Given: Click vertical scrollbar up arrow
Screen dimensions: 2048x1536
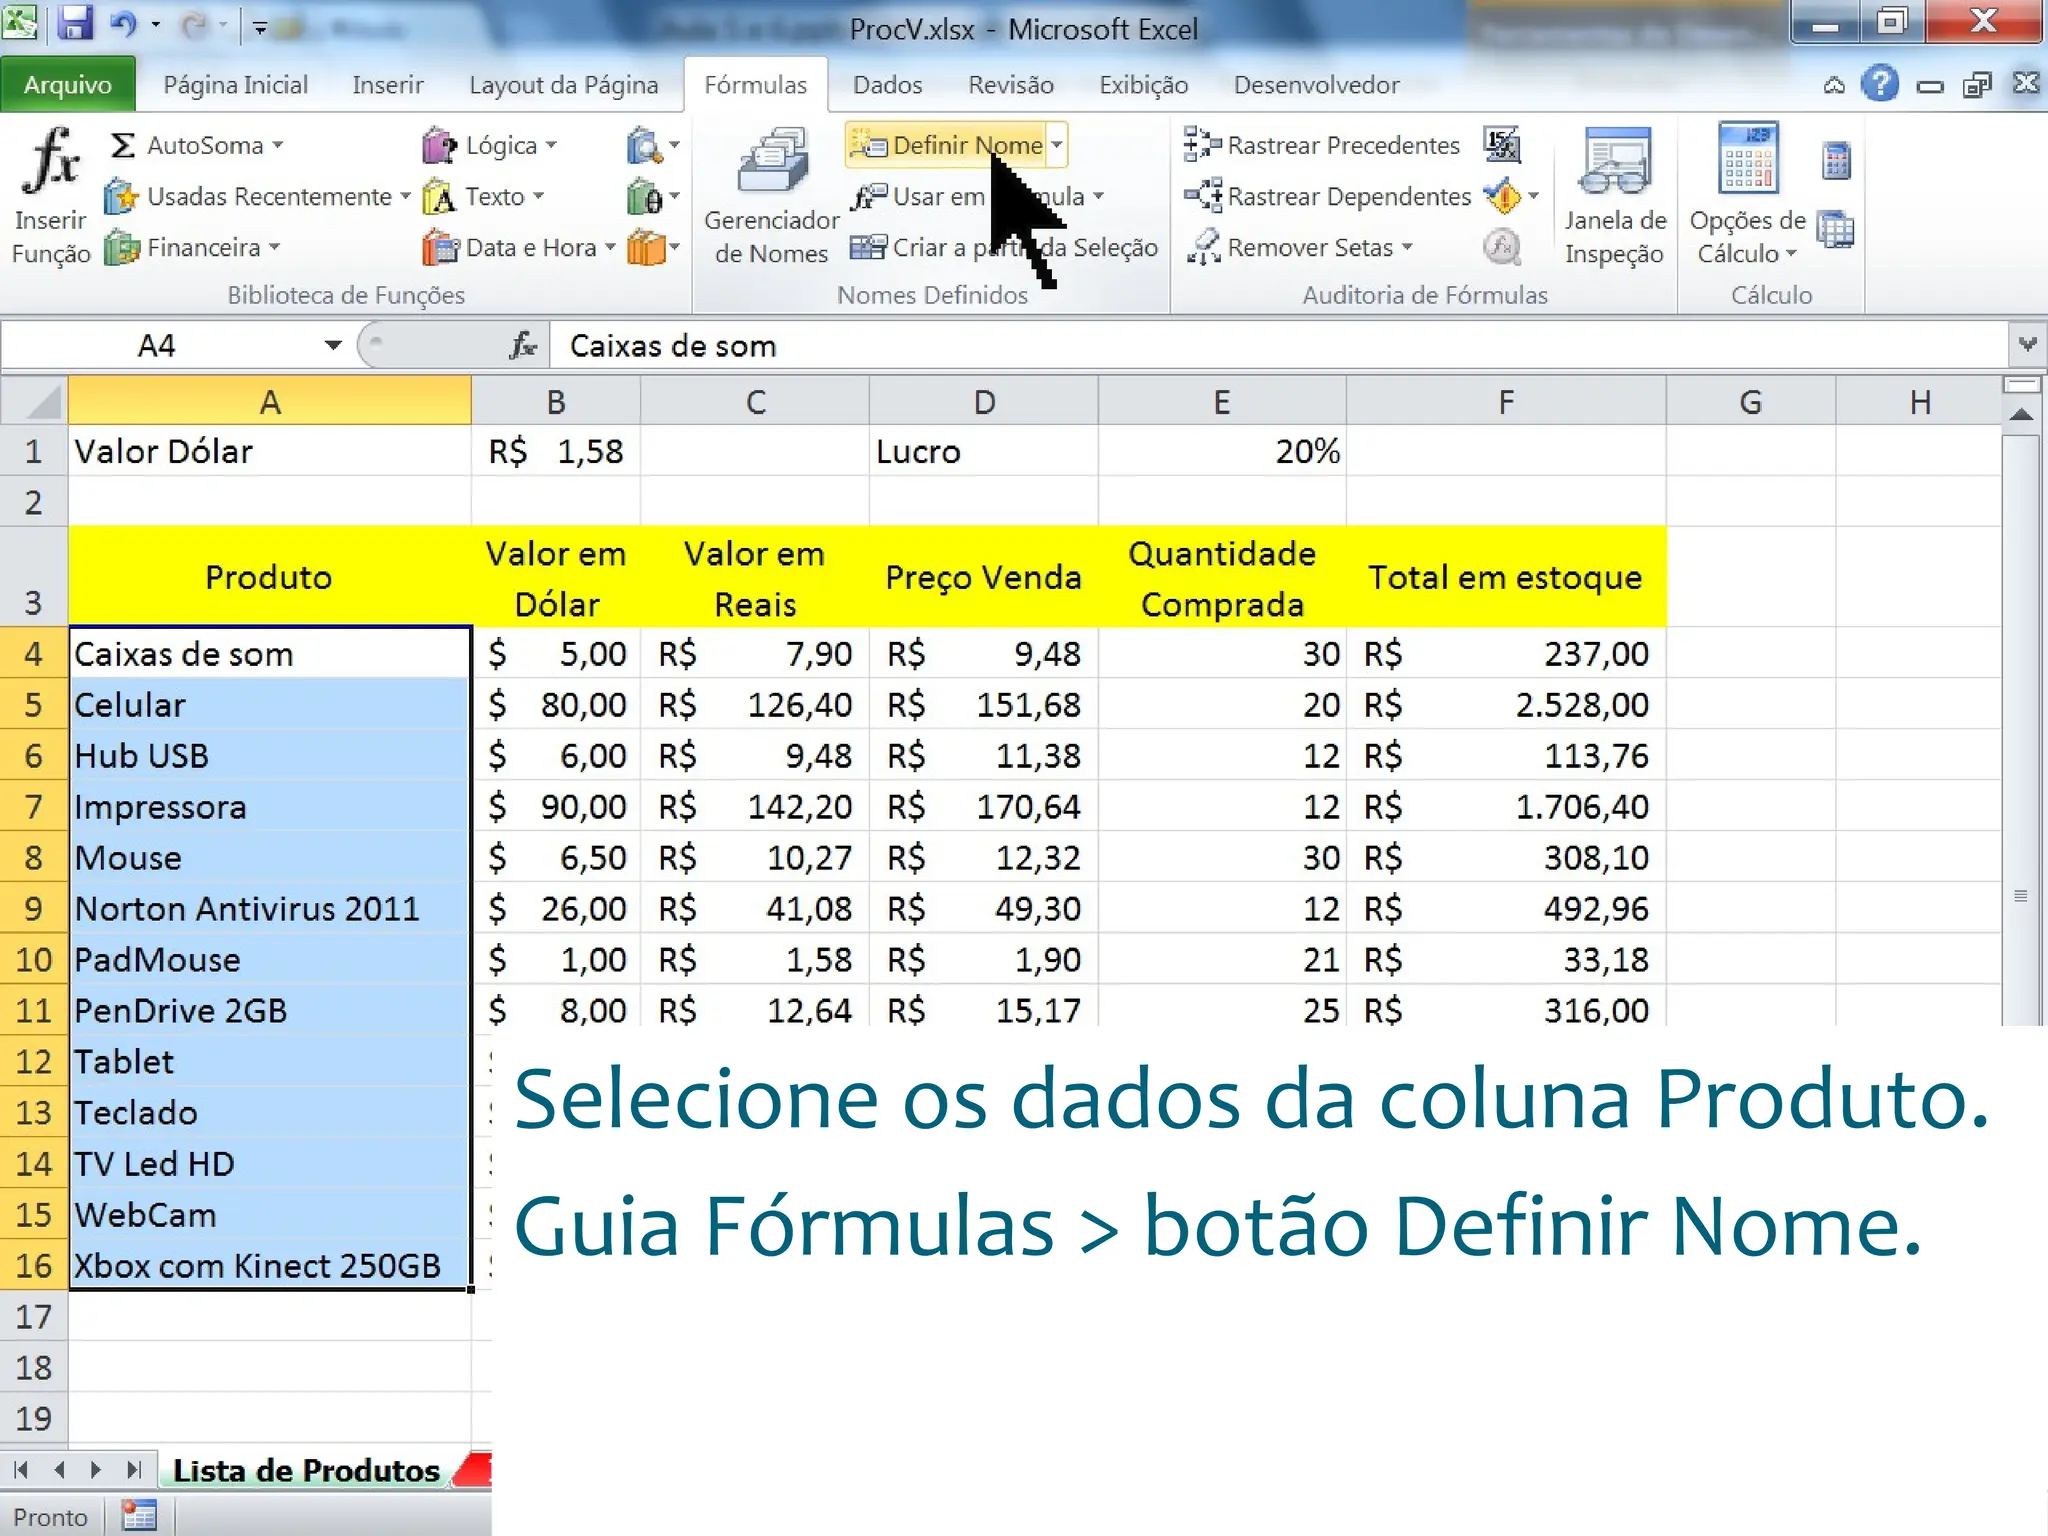Looking at the screenshot, I should [2022, 414].
